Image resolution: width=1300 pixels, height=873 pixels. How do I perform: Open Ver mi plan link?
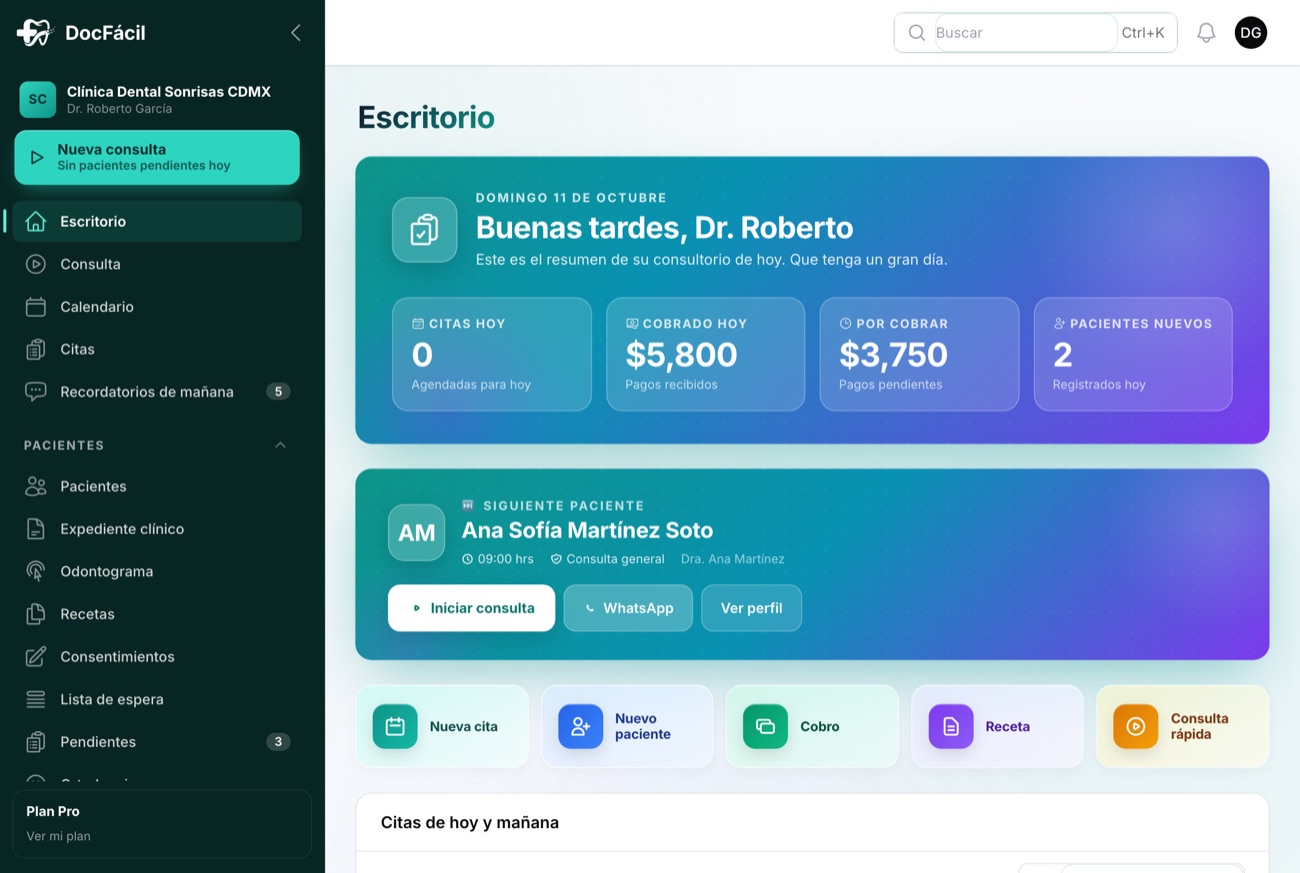(58, 836)
